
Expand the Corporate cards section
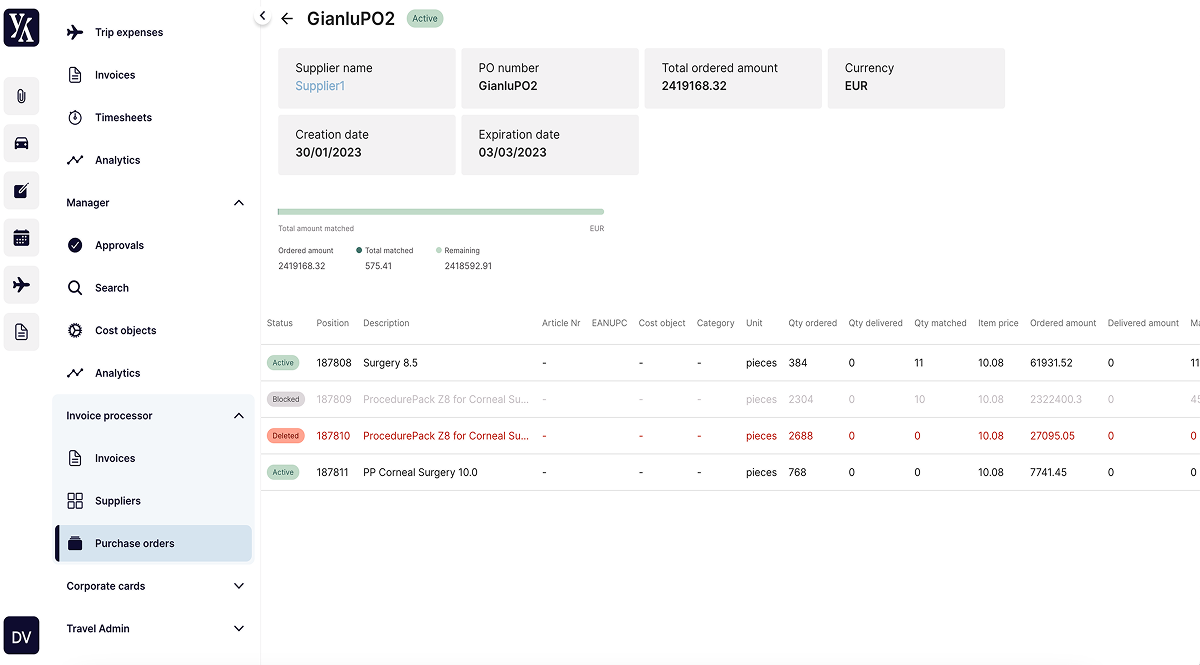coord(238,586)
